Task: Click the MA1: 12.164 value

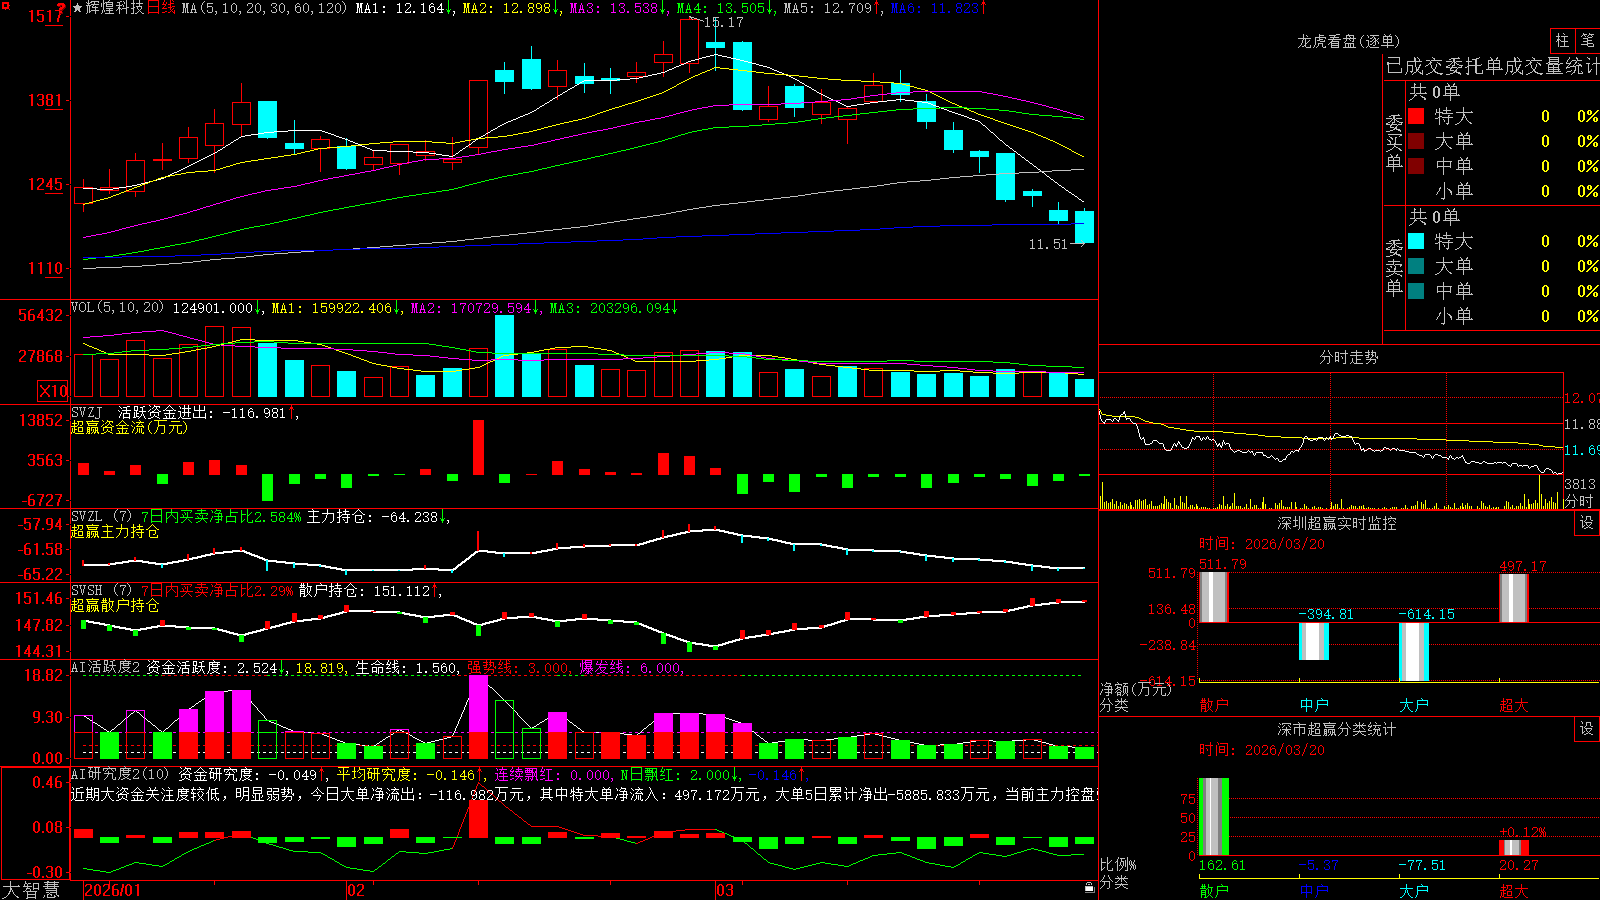Action: (x=400, y=8)
